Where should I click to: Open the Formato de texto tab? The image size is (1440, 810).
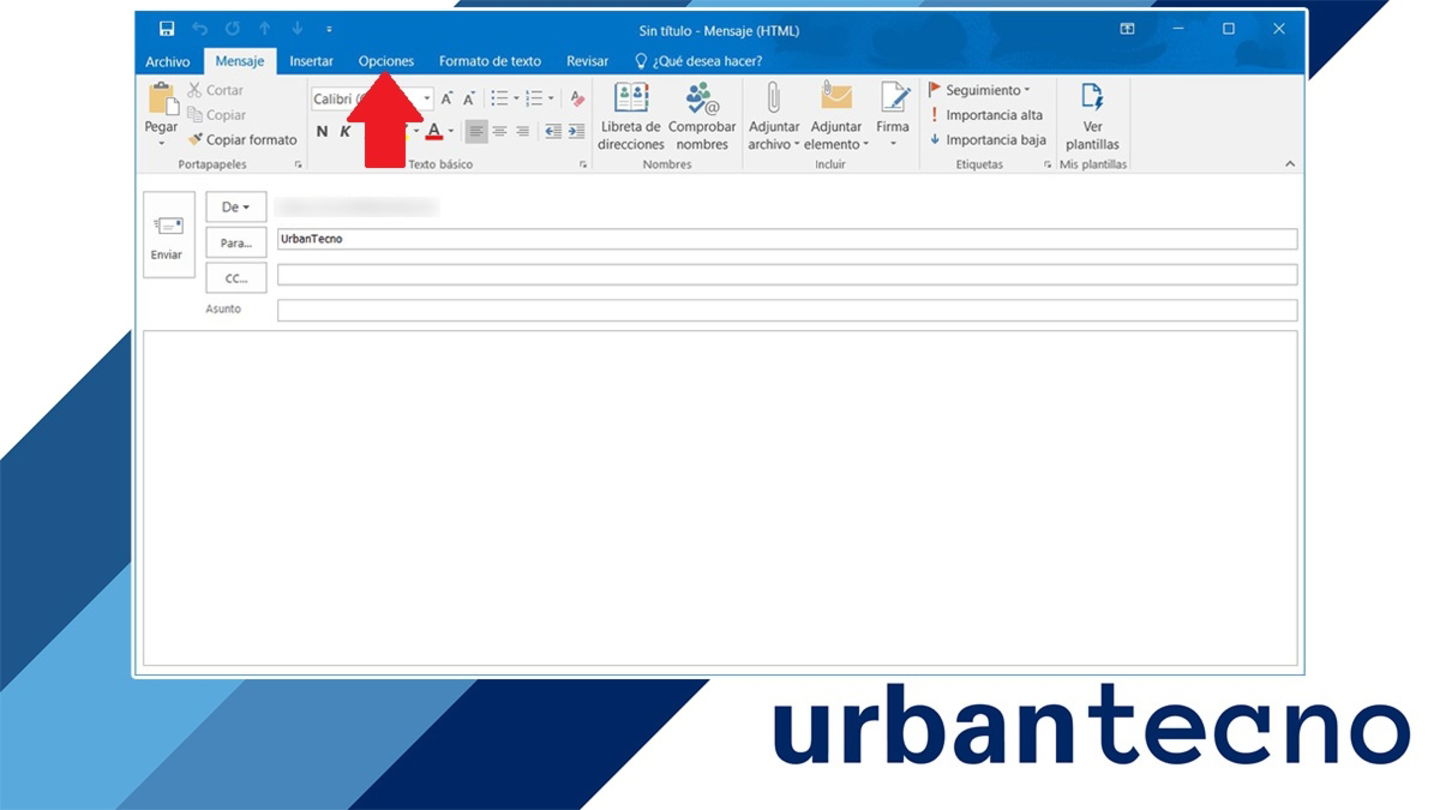pos(490,61)
